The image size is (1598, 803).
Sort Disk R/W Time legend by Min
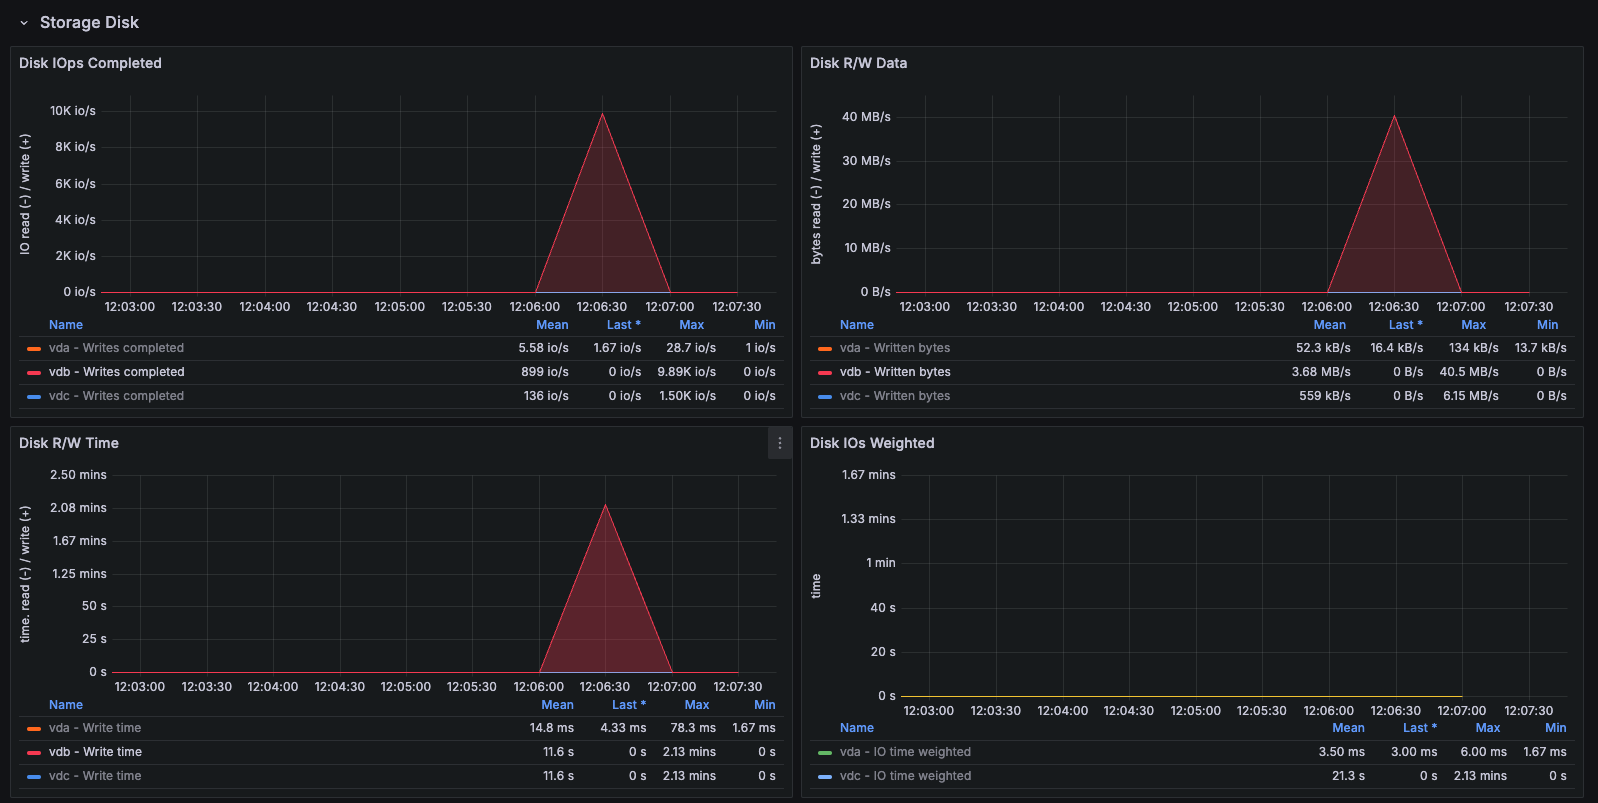pos(764,705)
